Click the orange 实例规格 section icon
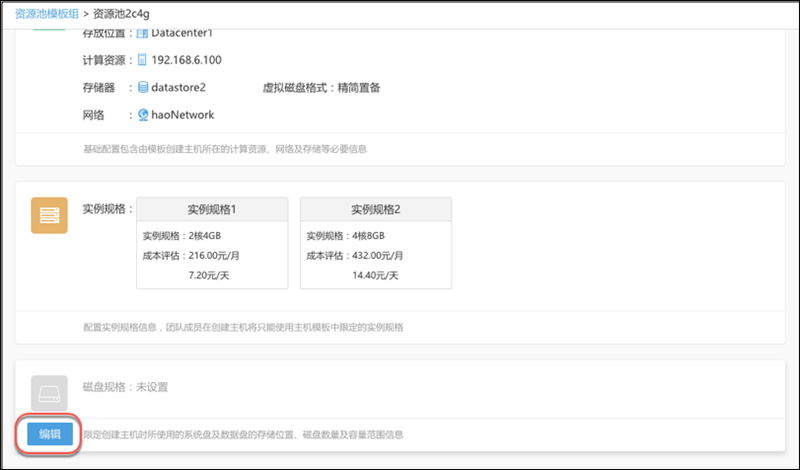The height and width of the screenshot is (470, 800). (x=49, y=215)
